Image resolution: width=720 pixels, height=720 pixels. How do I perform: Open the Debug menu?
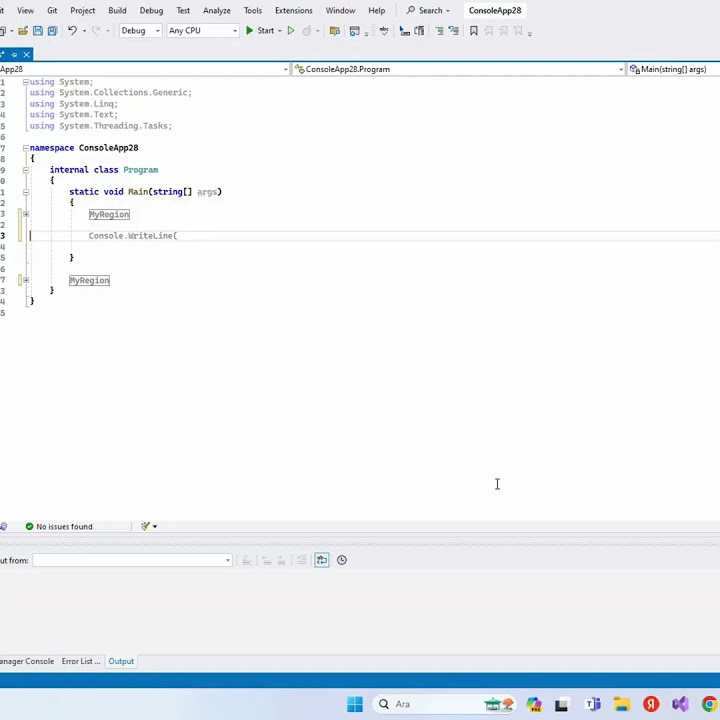pyautogui.click(x=151, y=10)
